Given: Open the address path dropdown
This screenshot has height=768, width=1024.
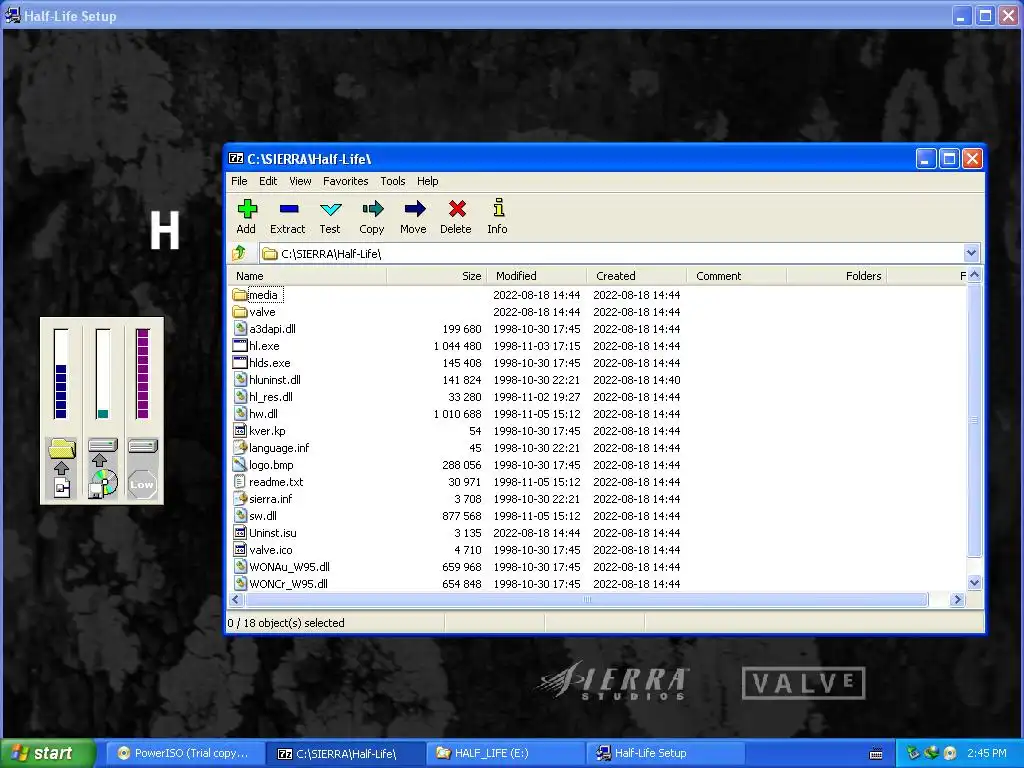Looking at the screenshot, I should click(x=970, y=253).
